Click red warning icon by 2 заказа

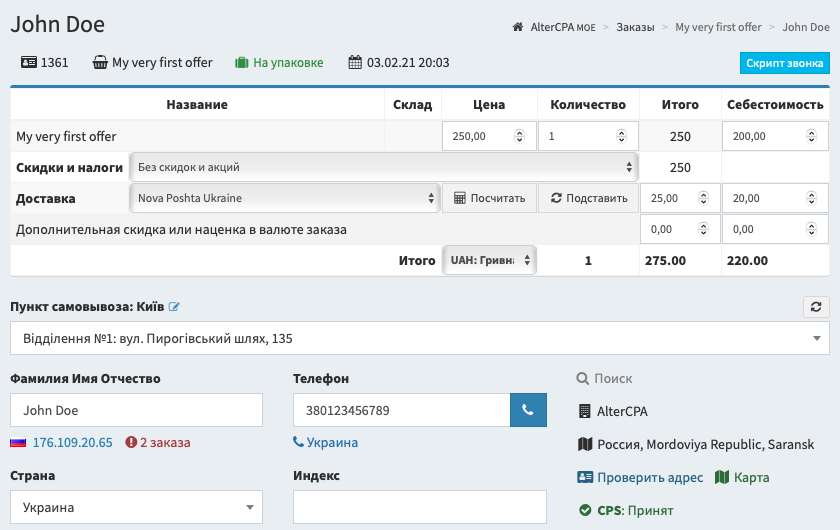pyautogui.click(x=131, y=442)
